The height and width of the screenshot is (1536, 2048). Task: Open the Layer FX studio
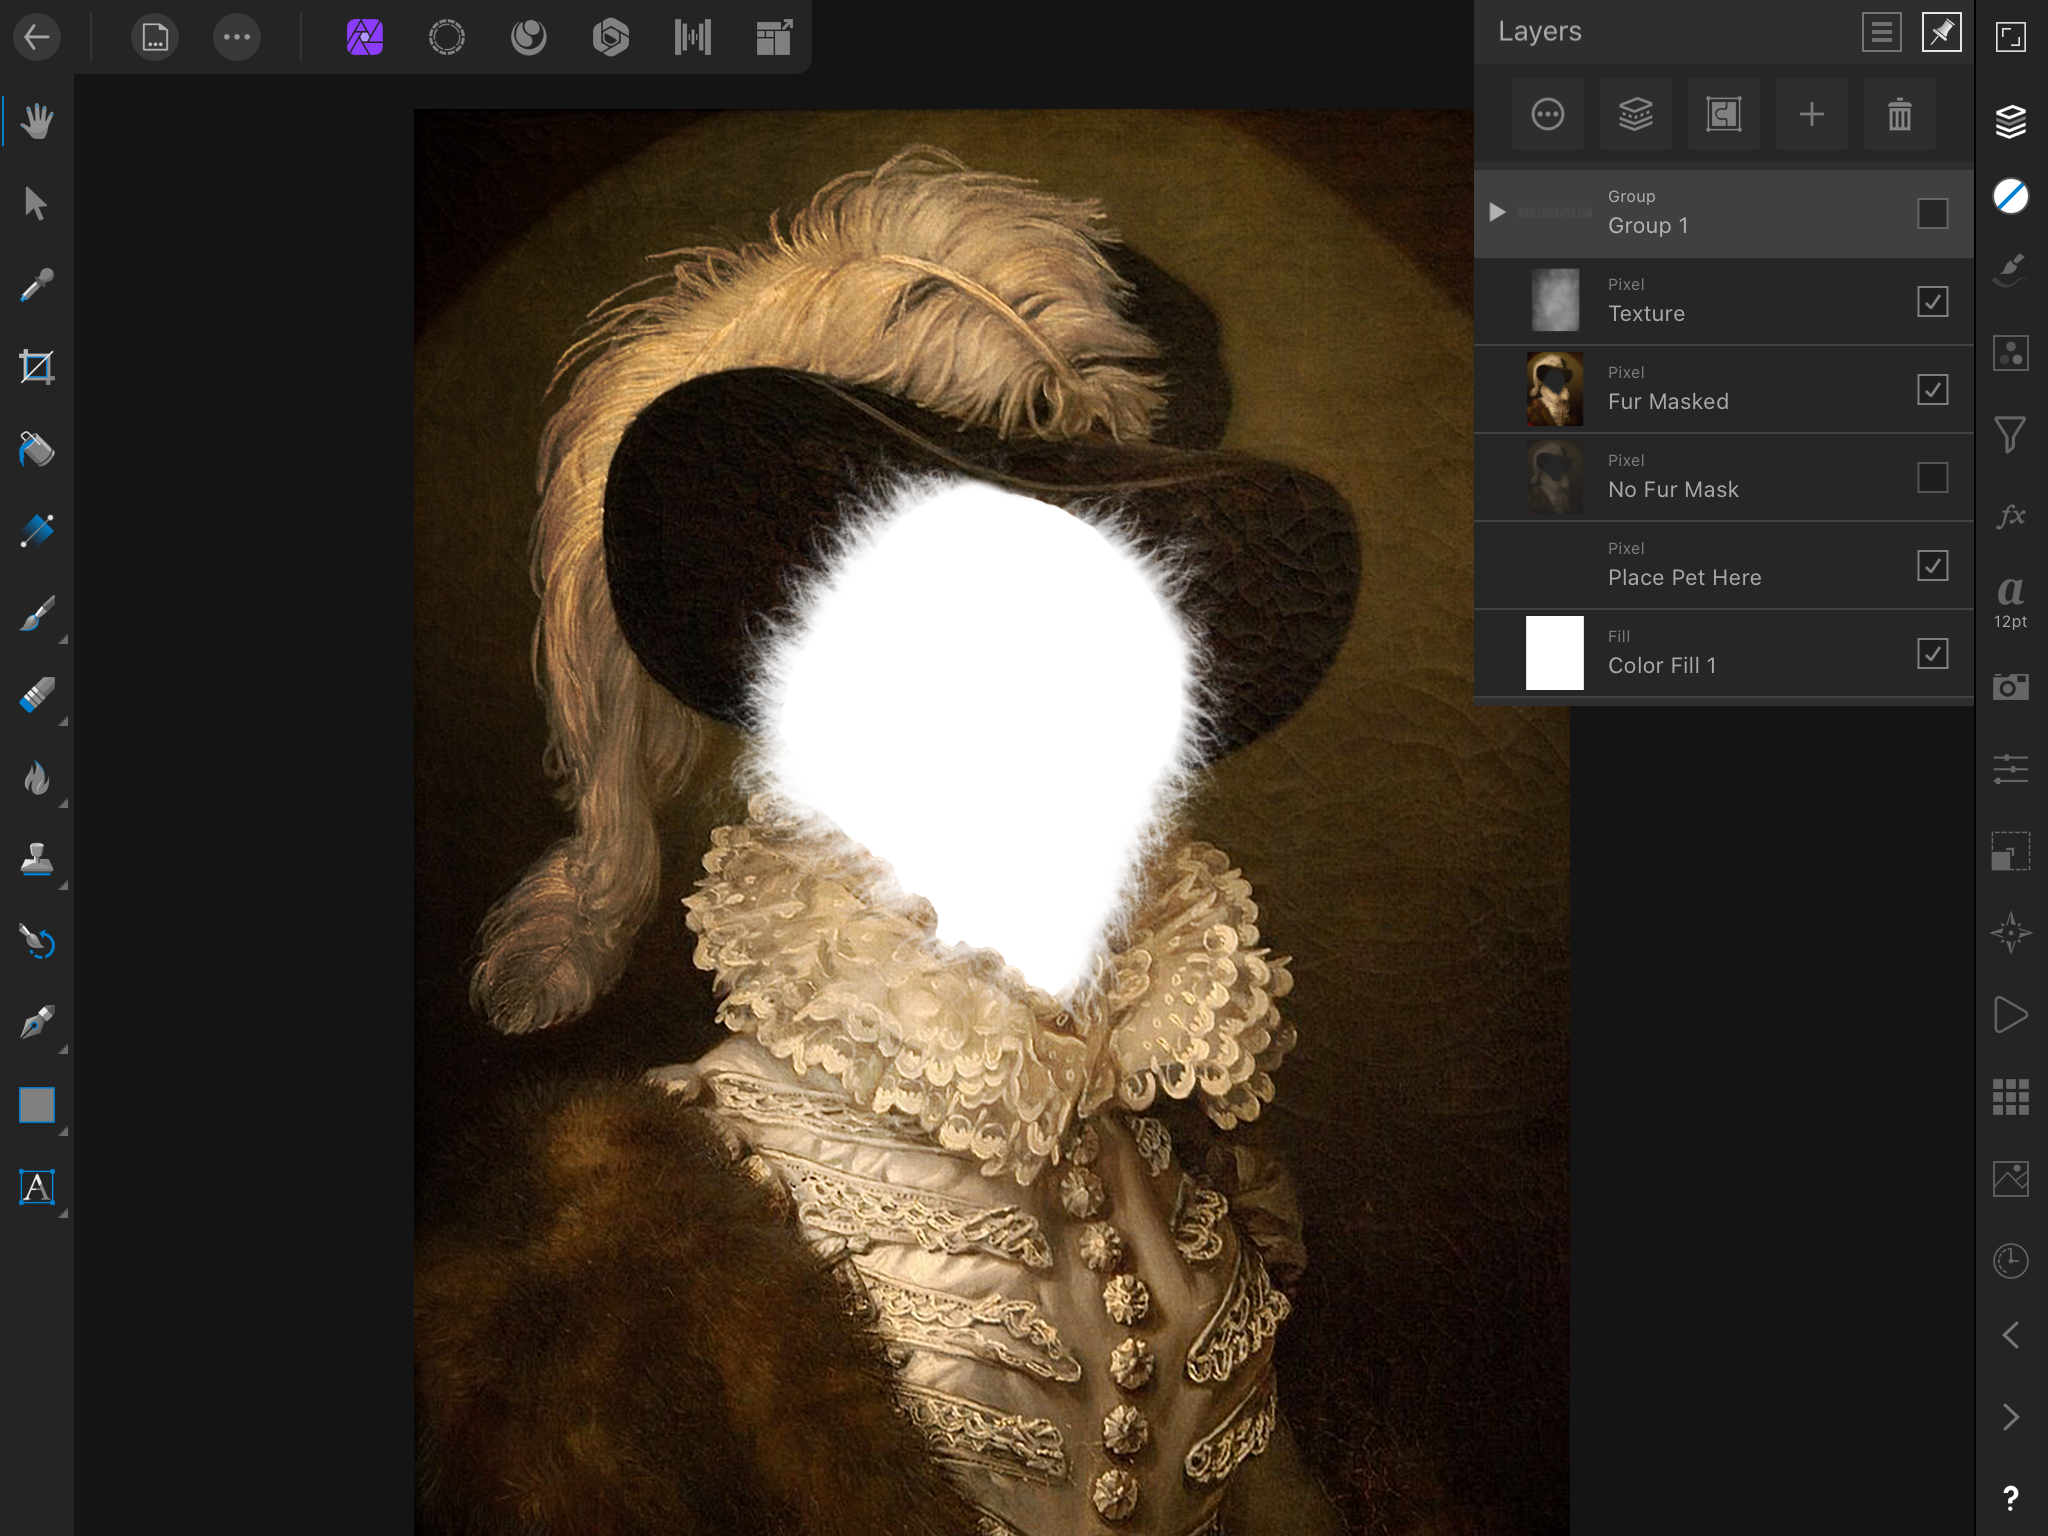(2011, 516)
